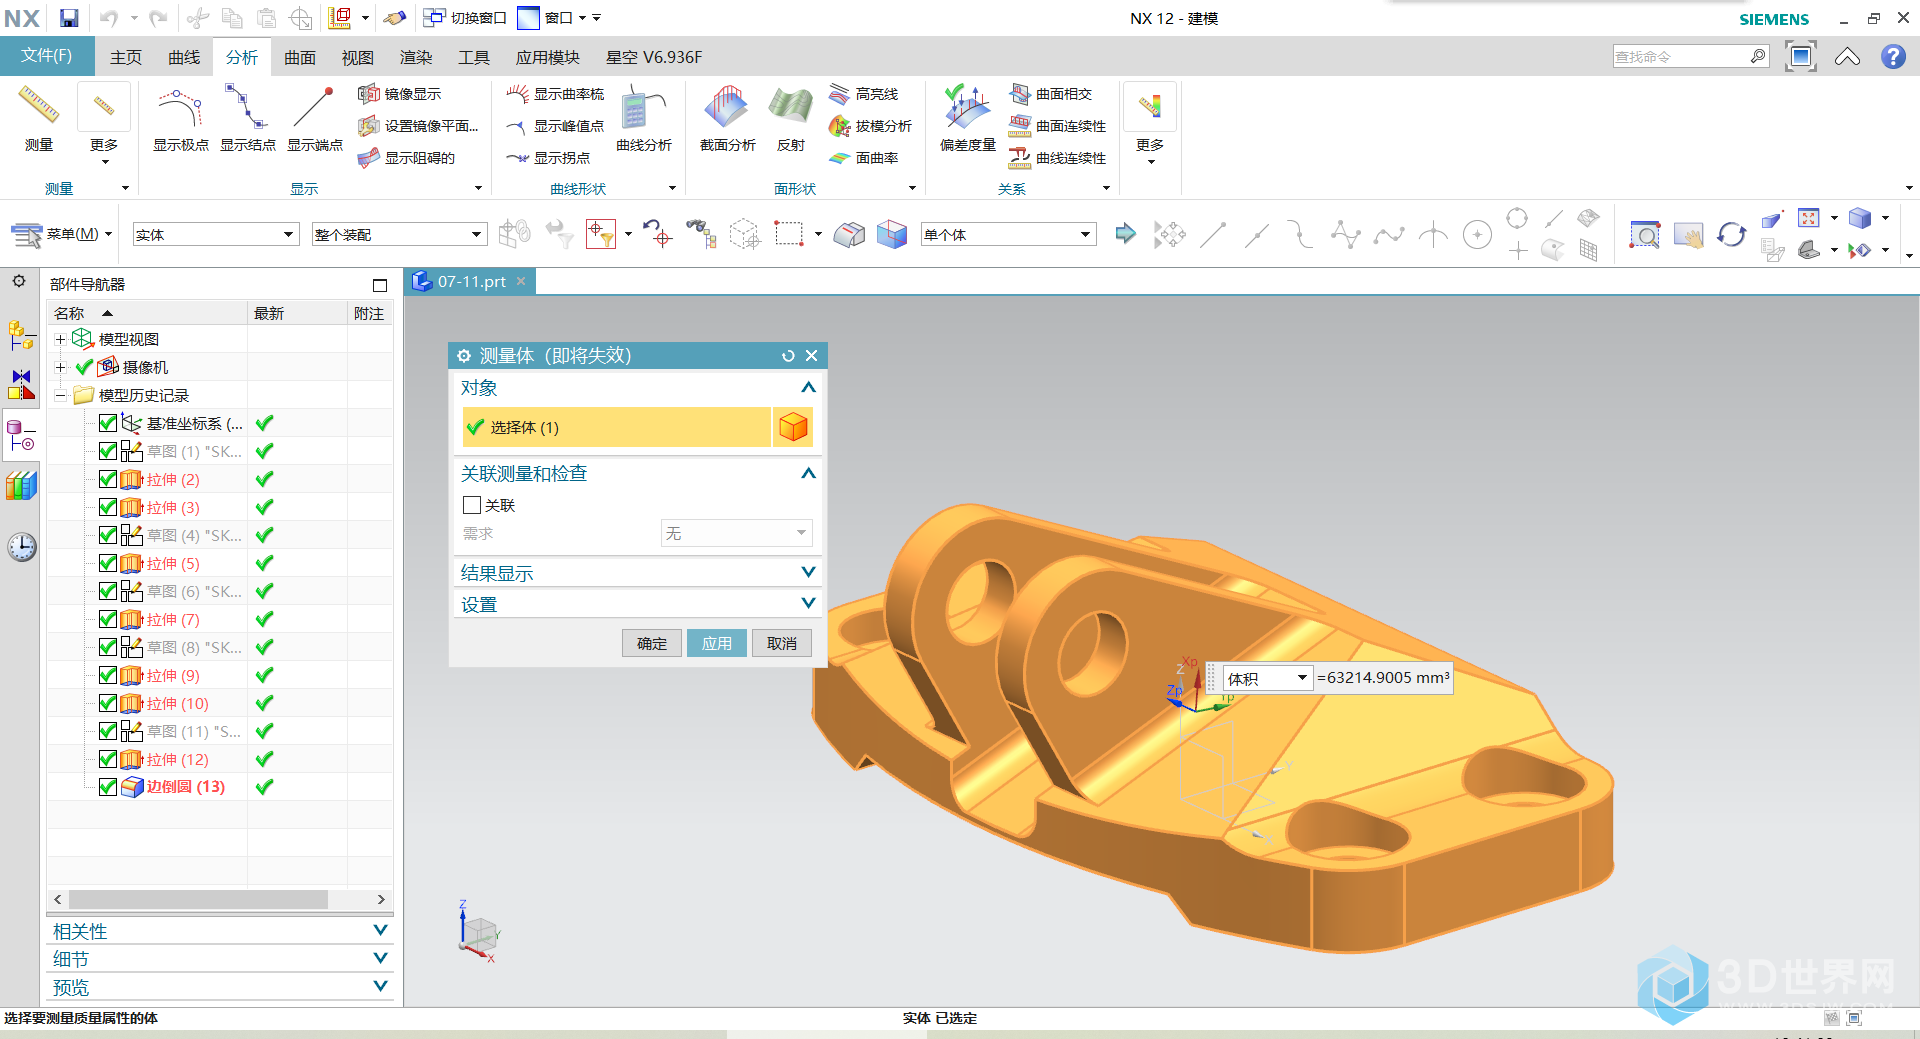This screenshot has width=1920, height=1039.
Task: Toggle checkbox for 拉伸 (3) feature
Action: click(108, 507)
